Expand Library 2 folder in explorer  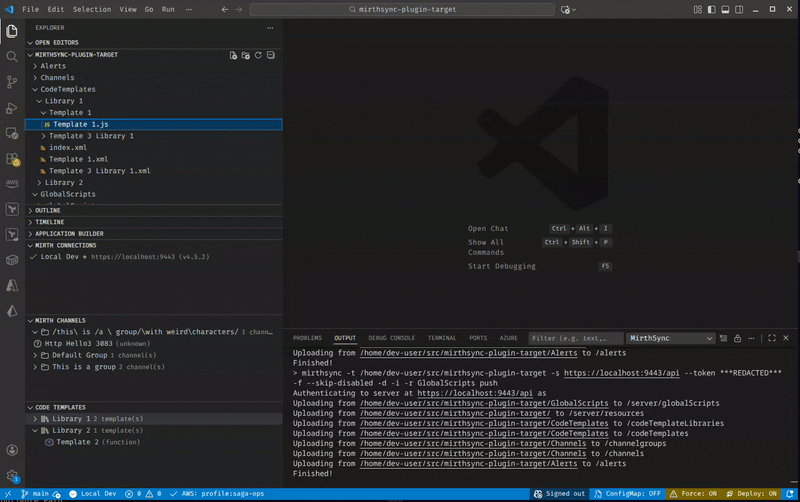tap(154, 182)
